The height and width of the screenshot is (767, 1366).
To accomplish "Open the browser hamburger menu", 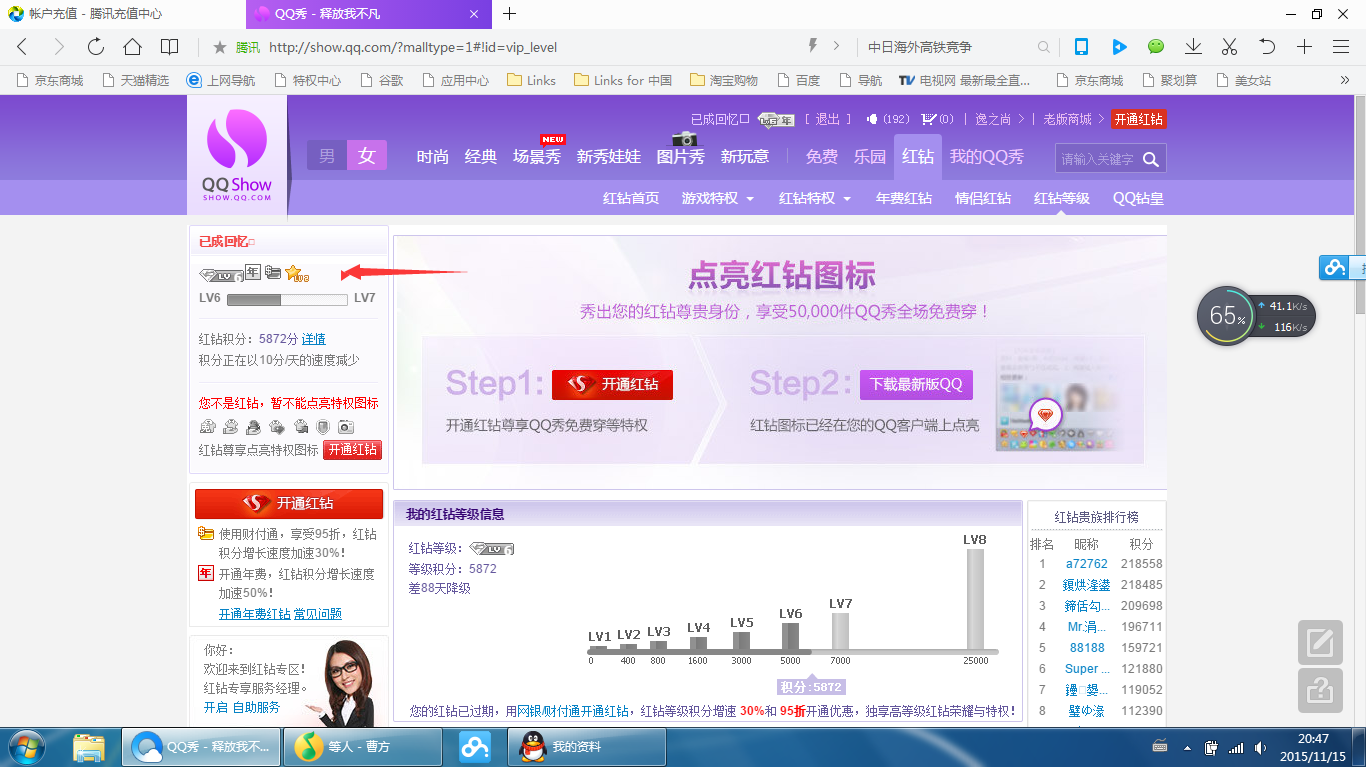I will pyautogui.click(x=1341, y=47).
